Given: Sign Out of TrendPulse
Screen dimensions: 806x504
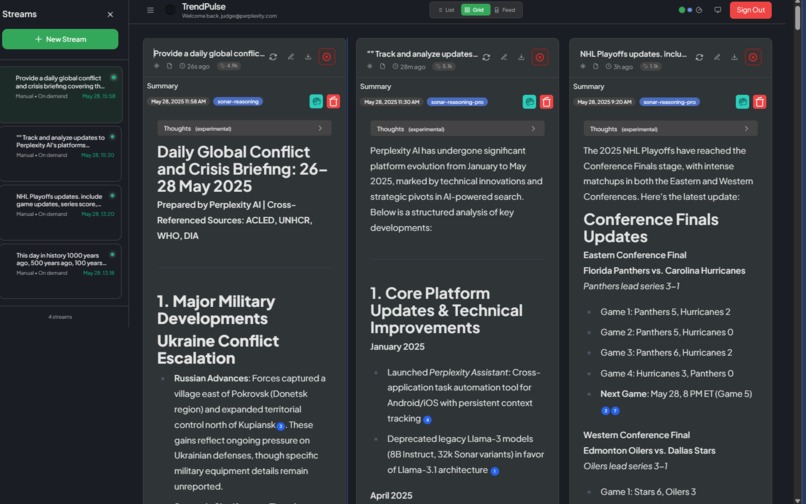Looking at the screenshot, I should pyautogui.click(x=750, y=10).
